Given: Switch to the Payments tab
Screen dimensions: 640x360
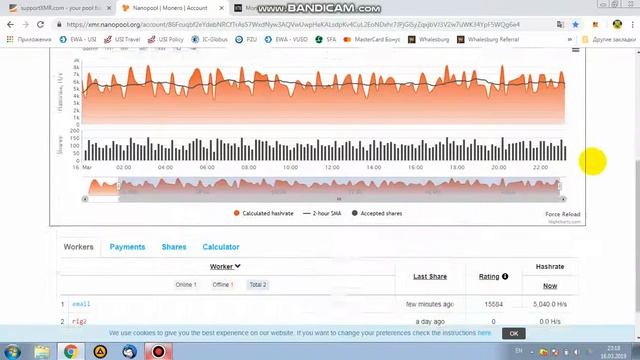Looking at the screenshot, I should tap(127, 247).
